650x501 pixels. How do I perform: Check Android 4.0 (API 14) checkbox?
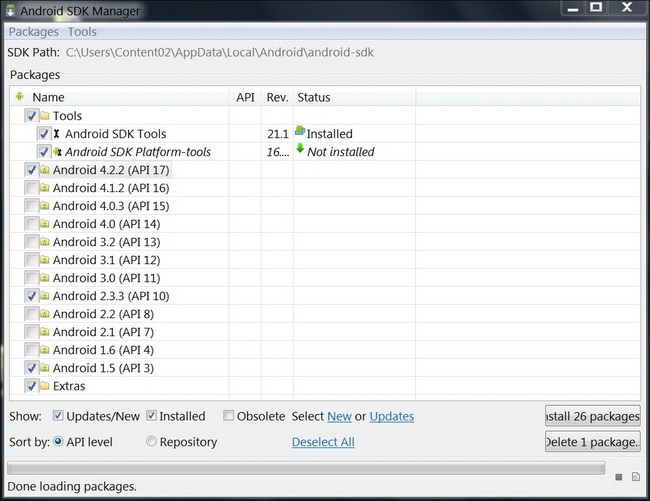[x=31, y=224]
